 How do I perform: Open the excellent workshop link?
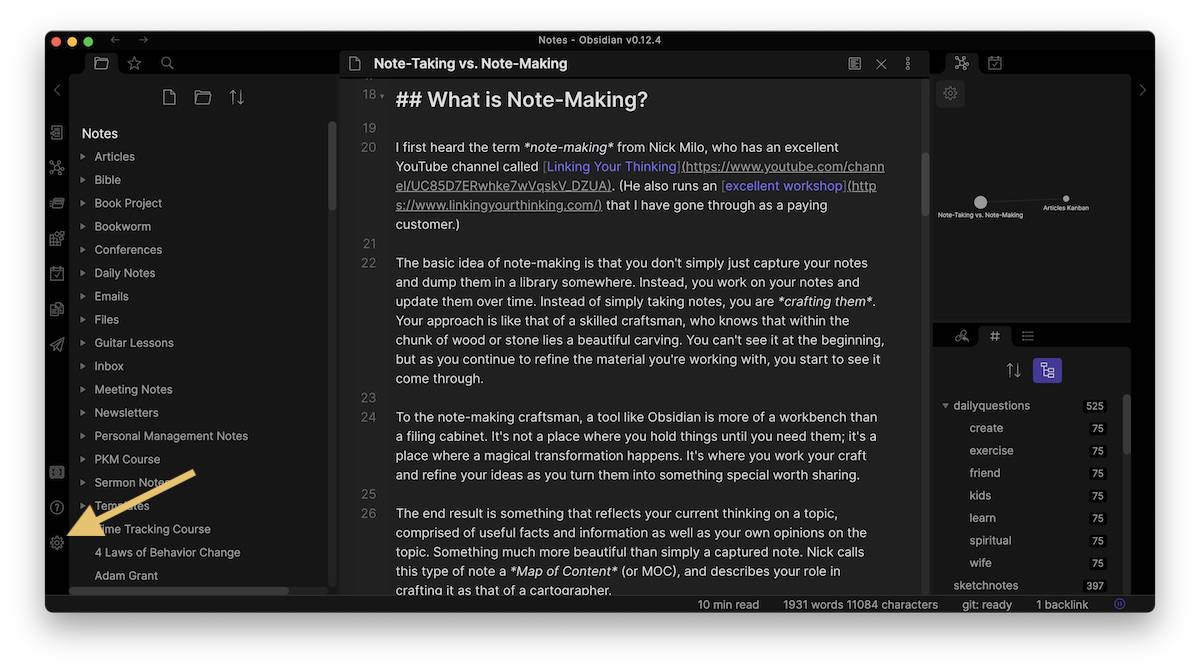click(784, 186)
